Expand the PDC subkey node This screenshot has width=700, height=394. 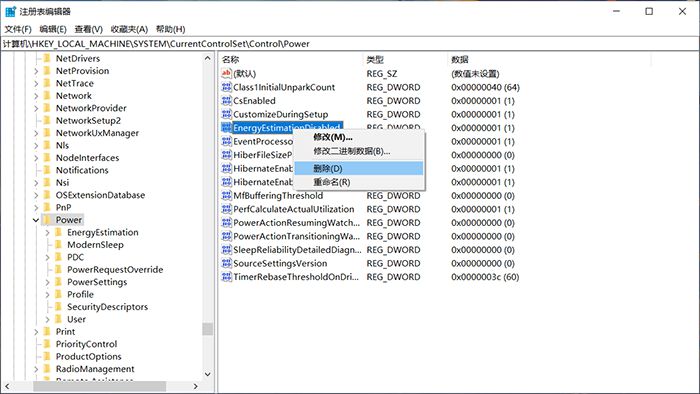click(x=47, y=257)
